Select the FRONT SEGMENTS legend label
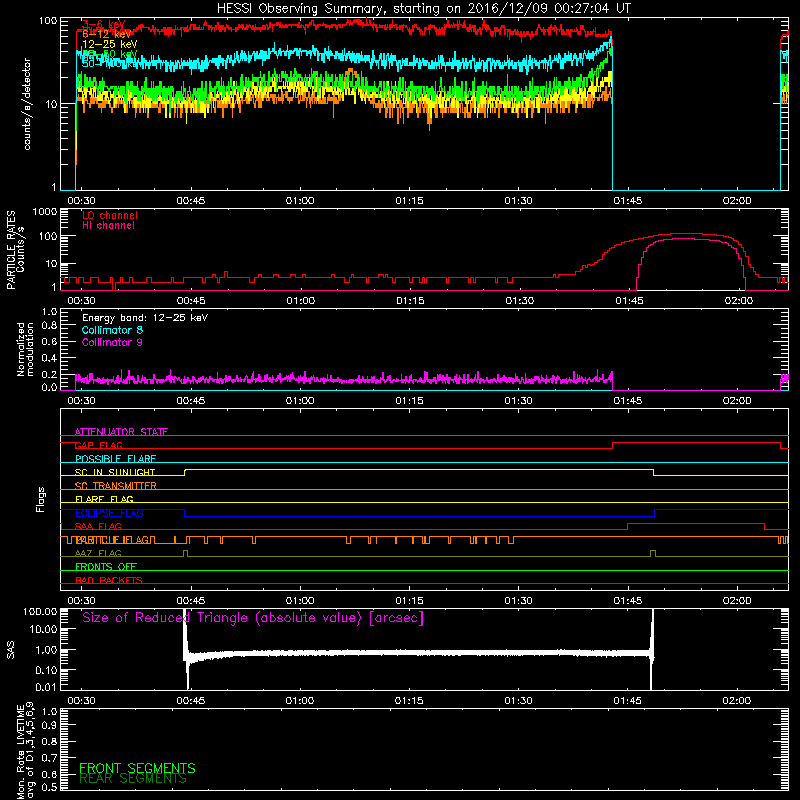Screen dimensions: 800x800 137,768
